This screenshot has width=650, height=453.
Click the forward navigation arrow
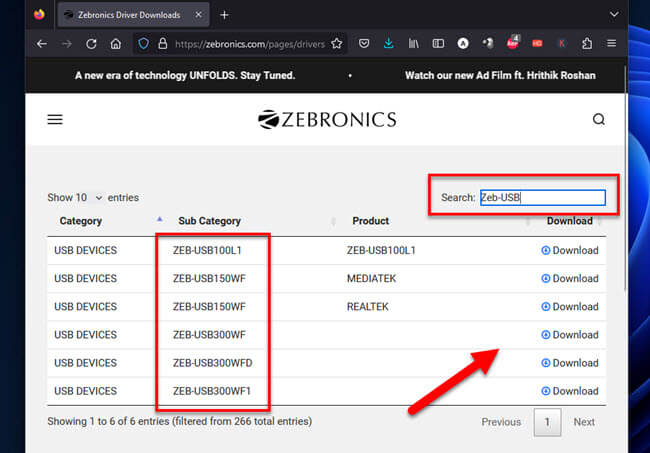tap(66, 44)
